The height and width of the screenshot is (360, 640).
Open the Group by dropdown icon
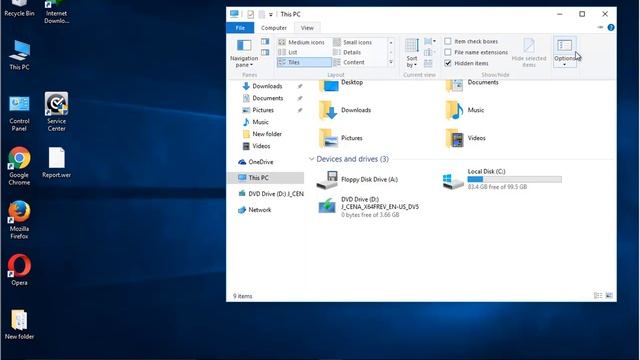(429, 41)
